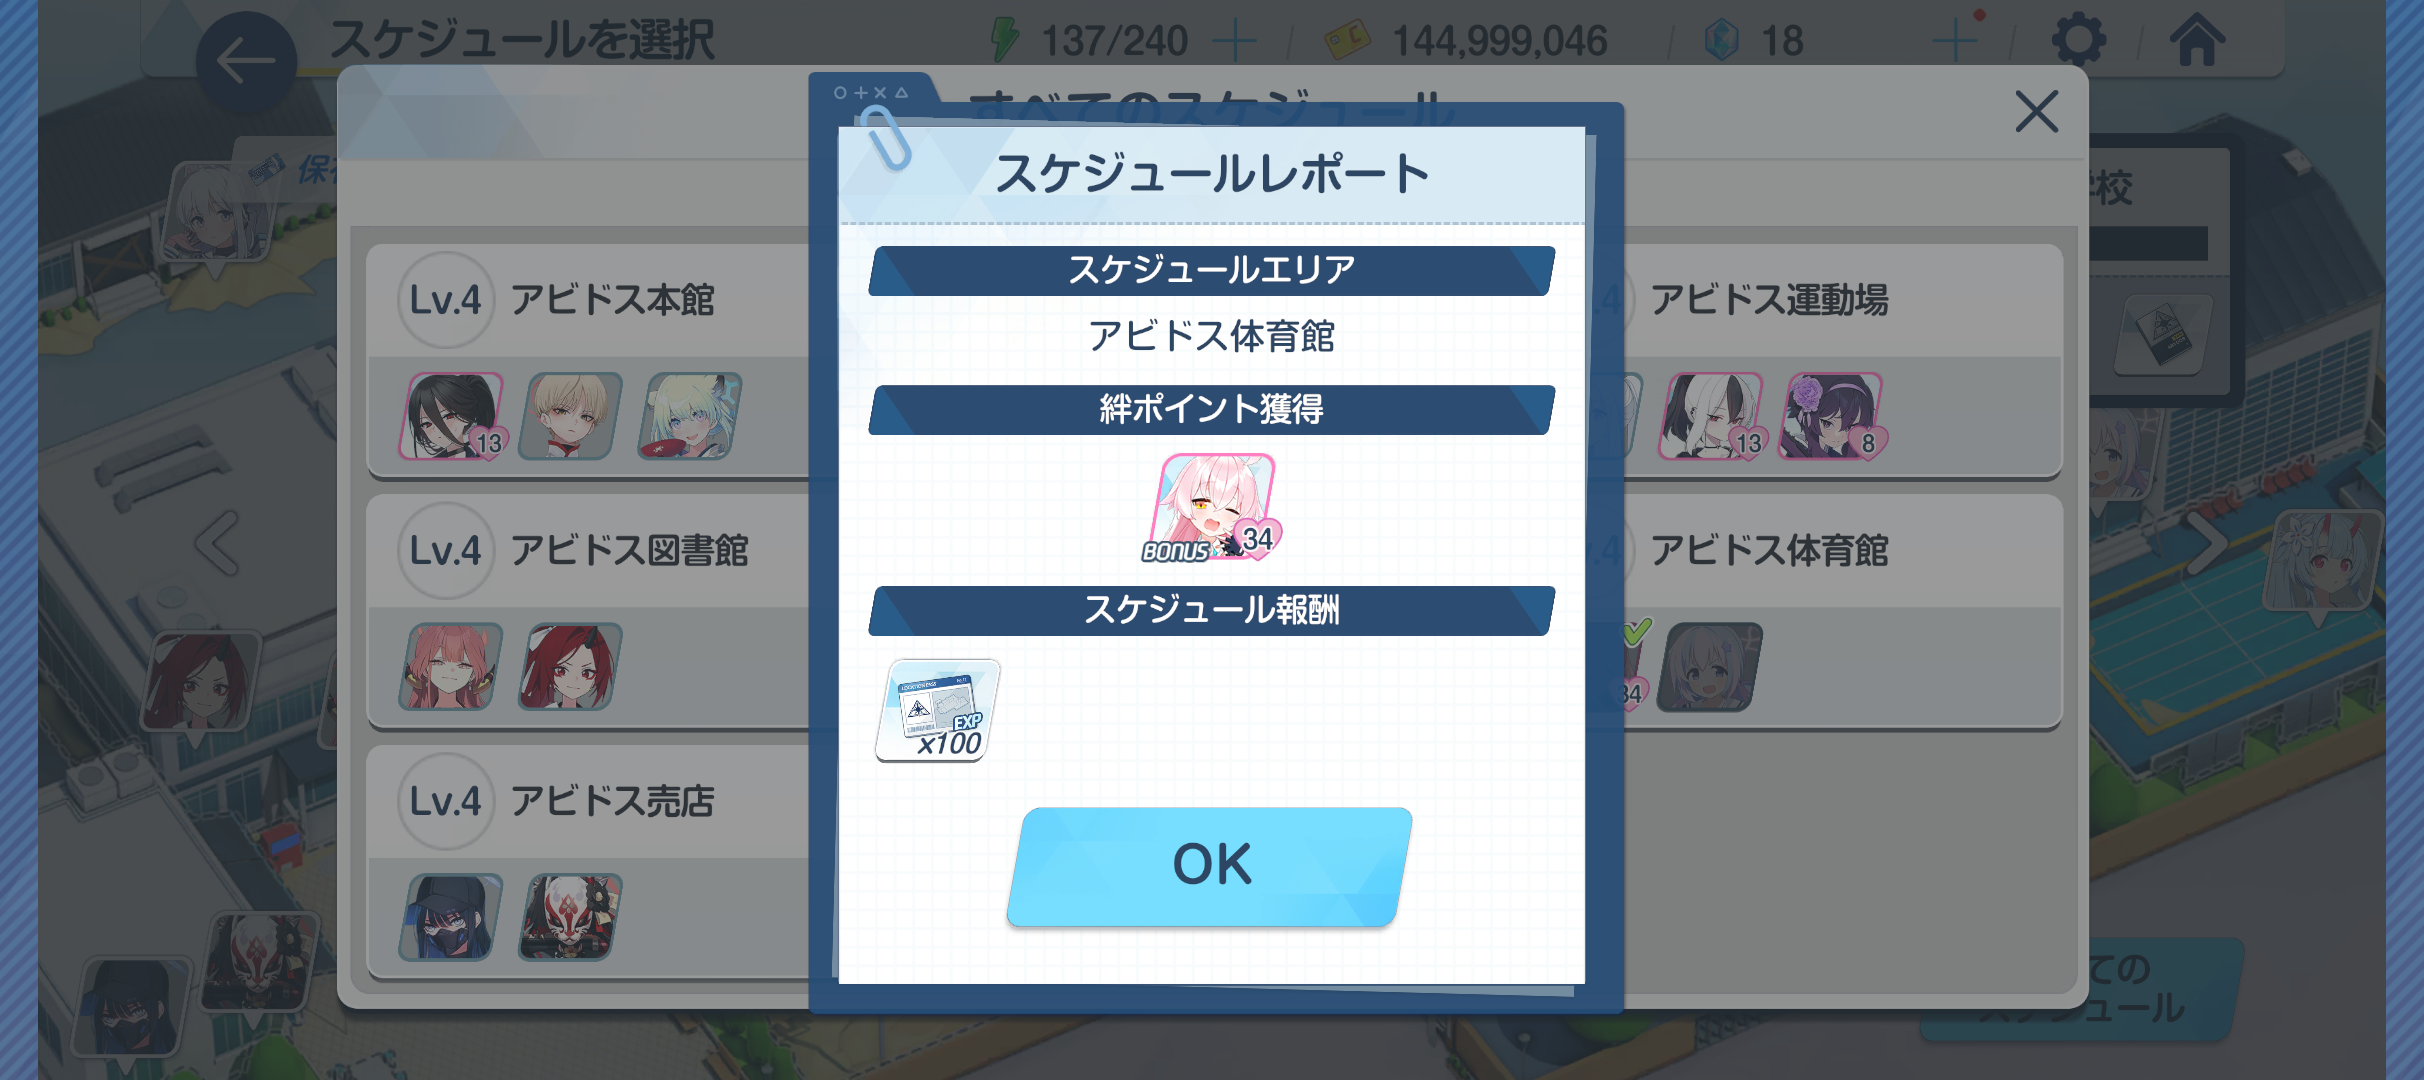Tap the energy lightning bolt icon

point(1003,41)
